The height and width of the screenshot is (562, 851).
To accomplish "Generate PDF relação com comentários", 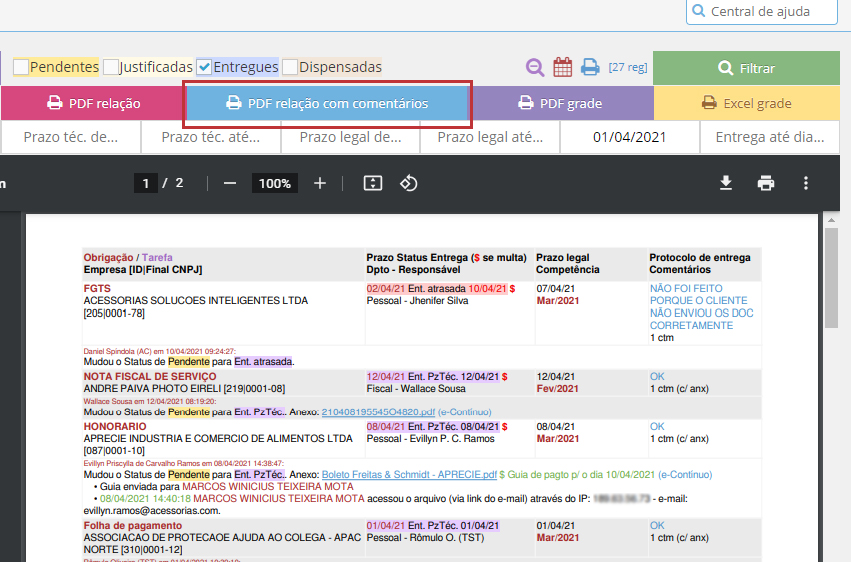I will pos(327,103).
